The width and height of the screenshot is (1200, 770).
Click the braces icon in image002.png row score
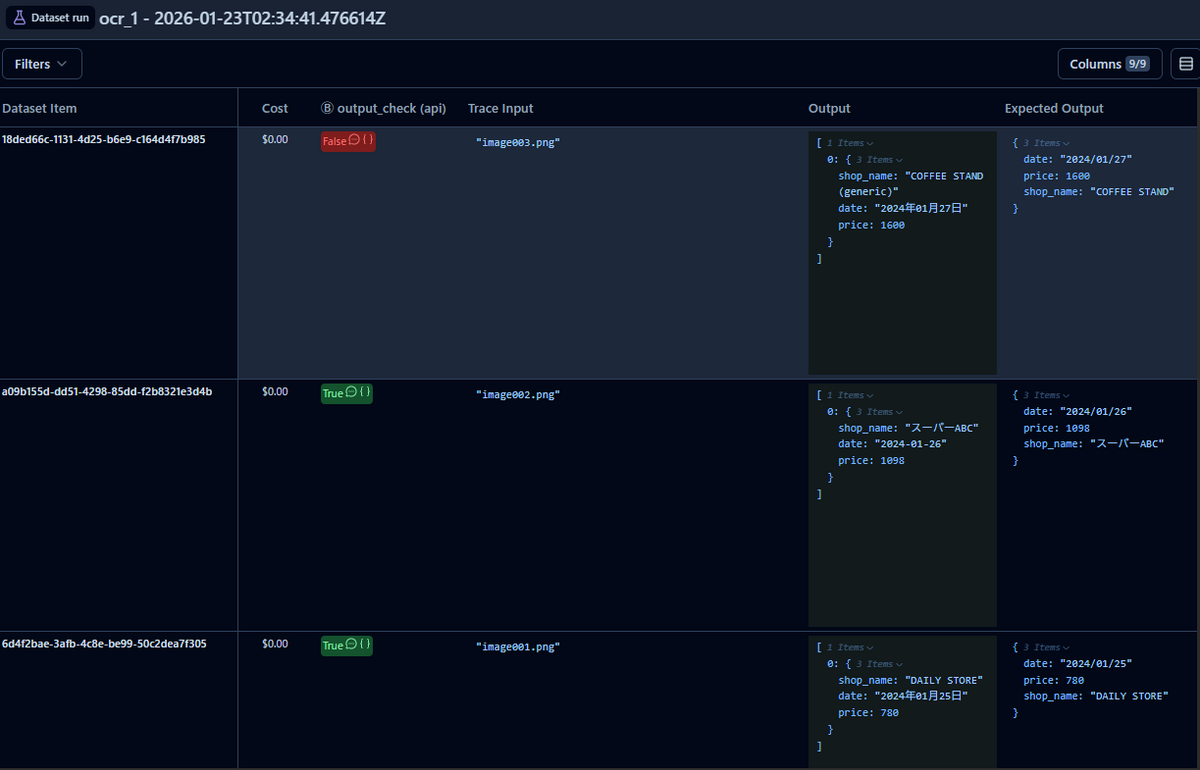pyautogui.click(x=365, y=393)
